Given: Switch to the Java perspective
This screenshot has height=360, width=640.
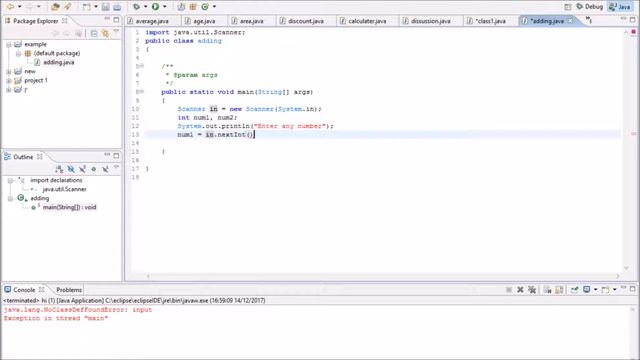Looking at the screenshot, I should click(620, 7).
